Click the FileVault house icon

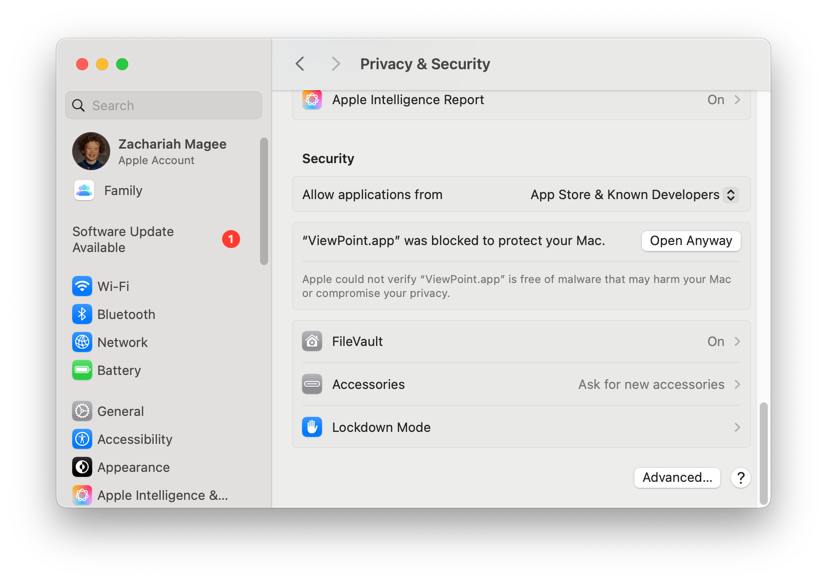312,341
